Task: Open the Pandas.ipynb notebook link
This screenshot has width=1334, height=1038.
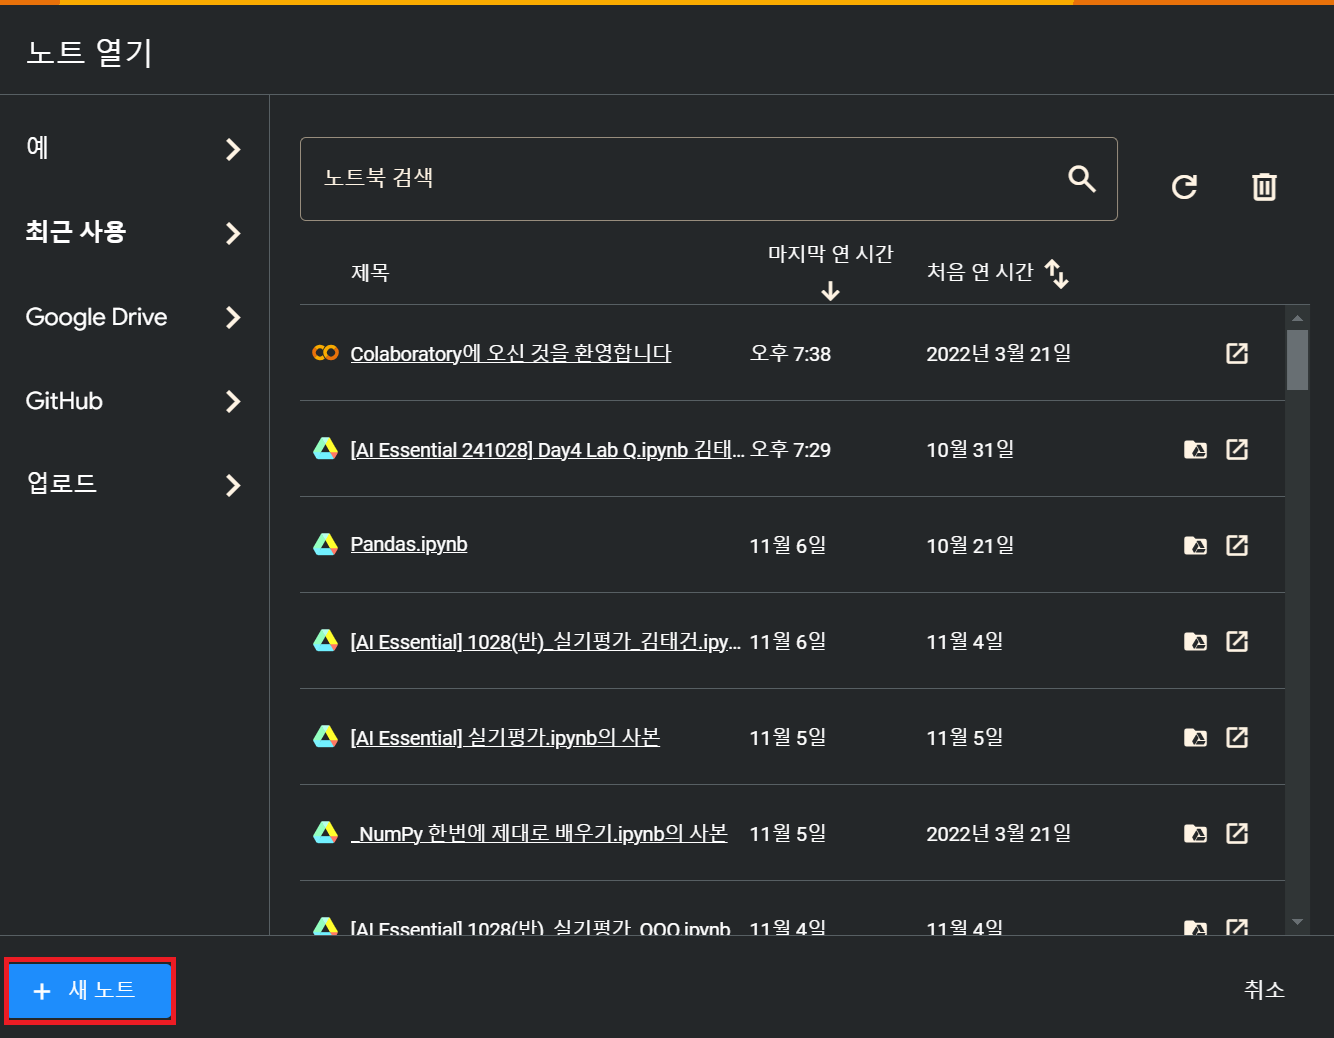Action: 409,544
